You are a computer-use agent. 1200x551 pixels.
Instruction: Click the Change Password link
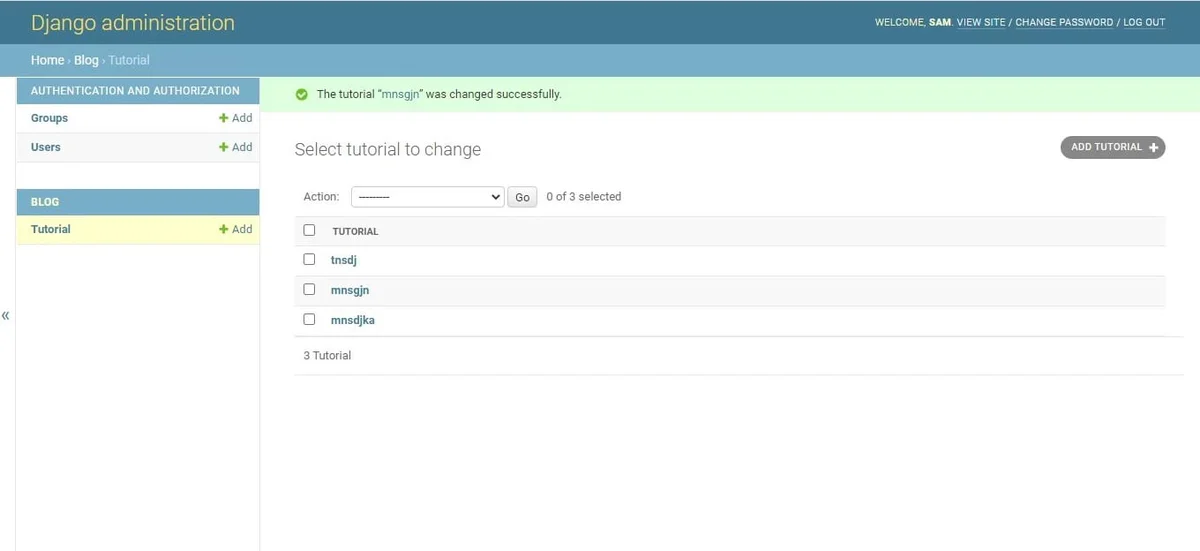coord(1064,22)
